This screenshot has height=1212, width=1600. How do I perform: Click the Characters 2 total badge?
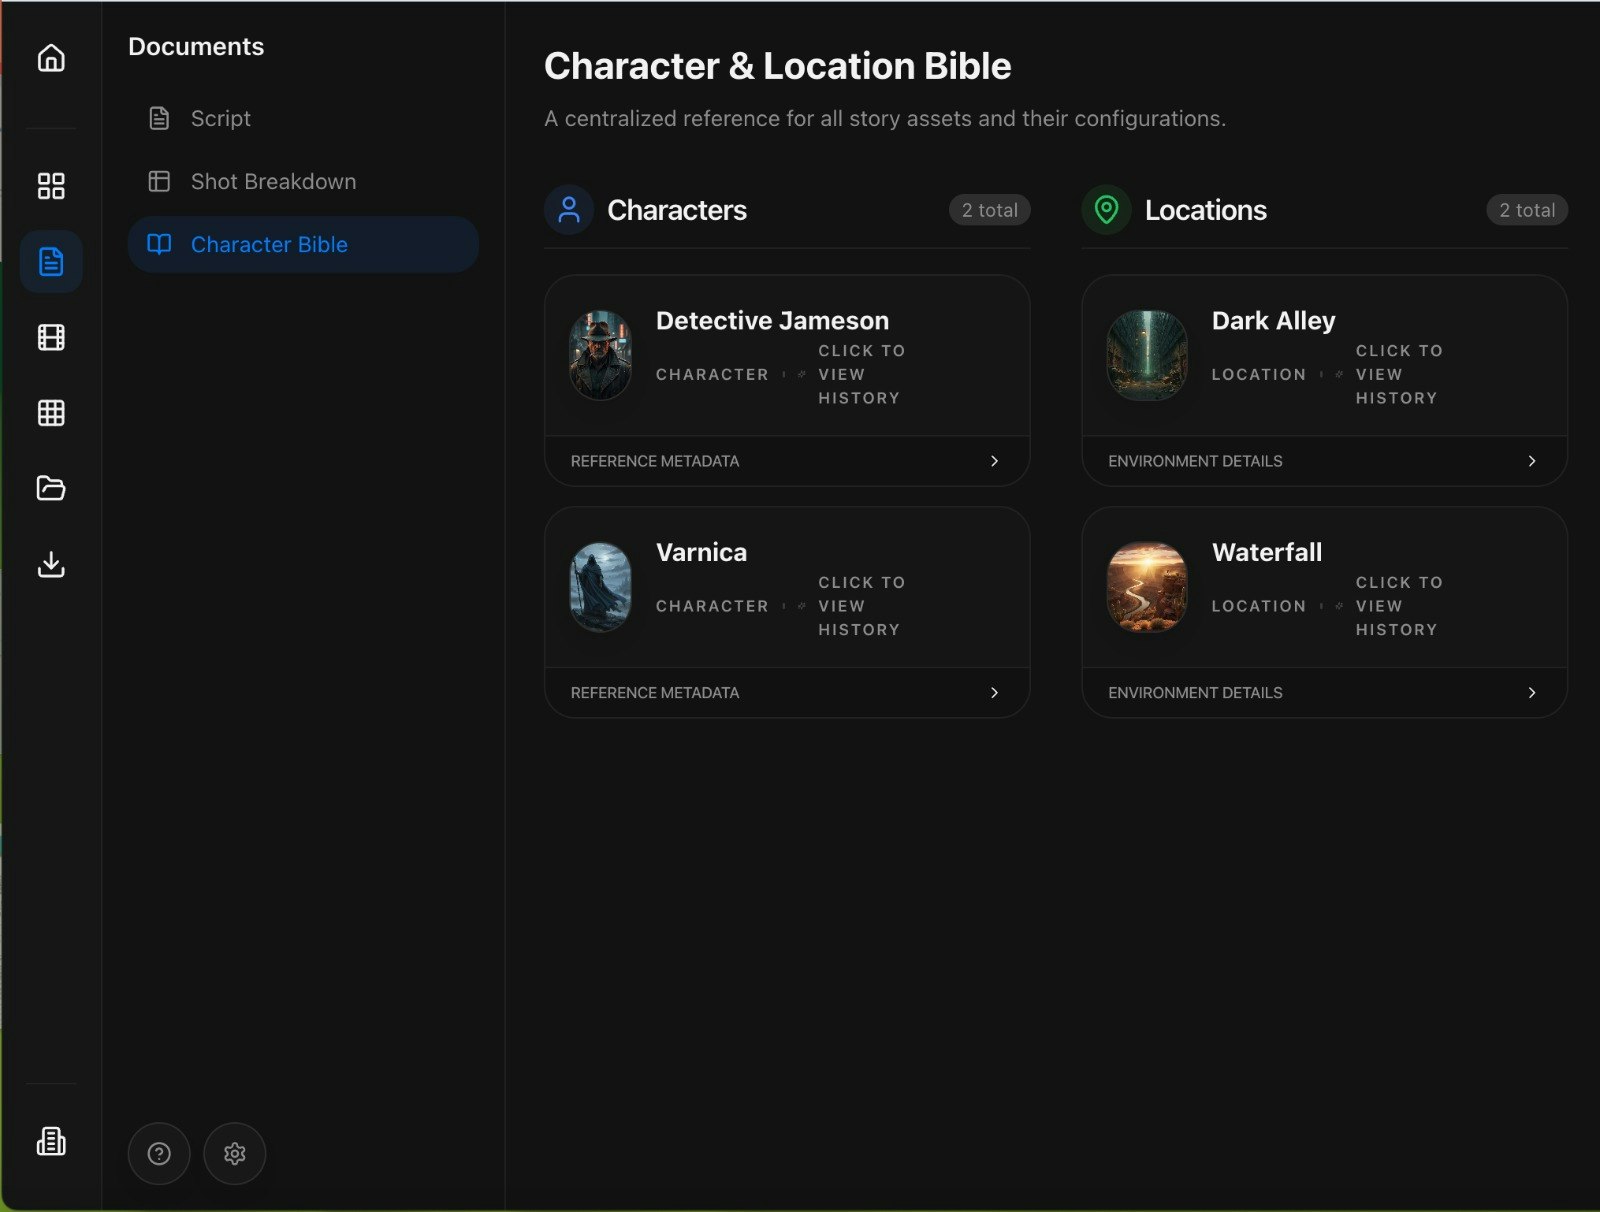pos(989,210)
